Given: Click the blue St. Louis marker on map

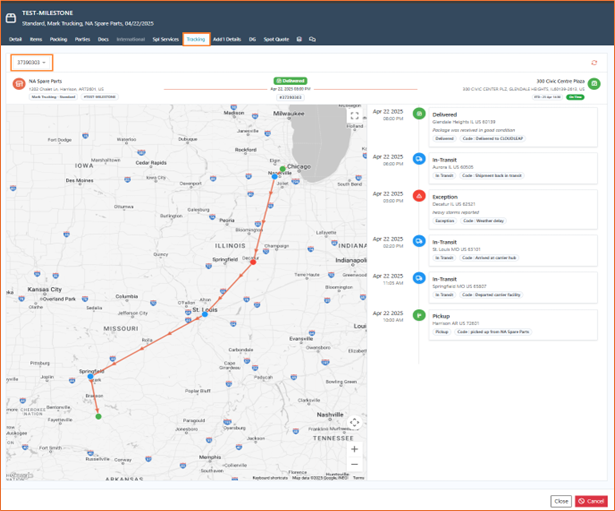Looking at the screenshot, I should coord(205,314).
